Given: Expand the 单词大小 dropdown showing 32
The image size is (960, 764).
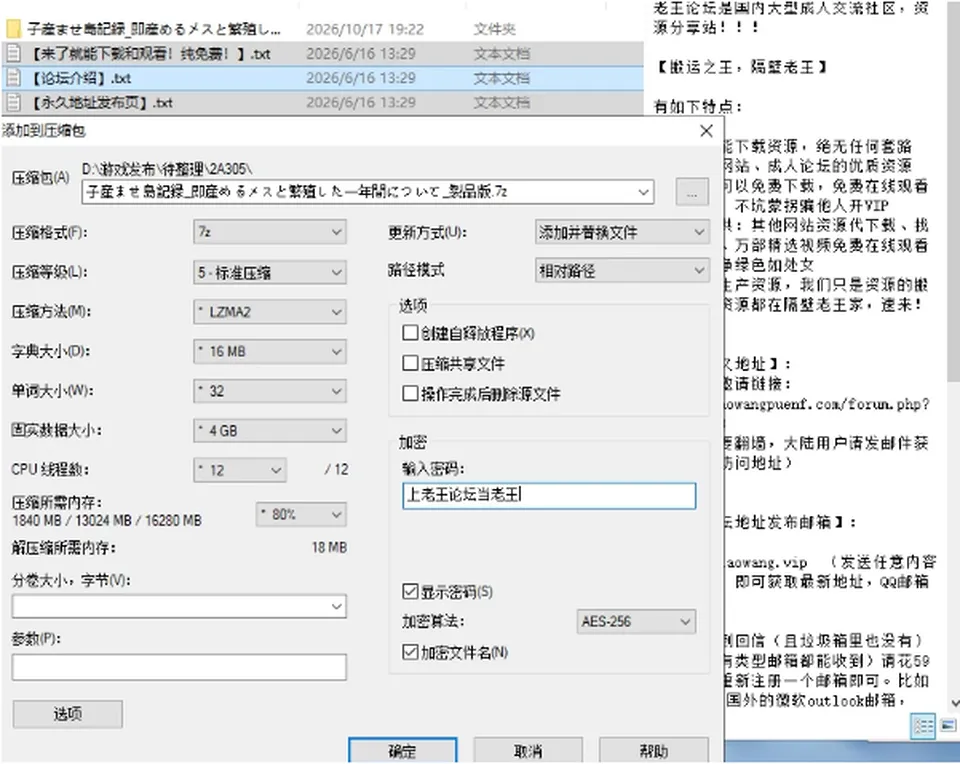Looking at the screenshot, I should point(270,391).
